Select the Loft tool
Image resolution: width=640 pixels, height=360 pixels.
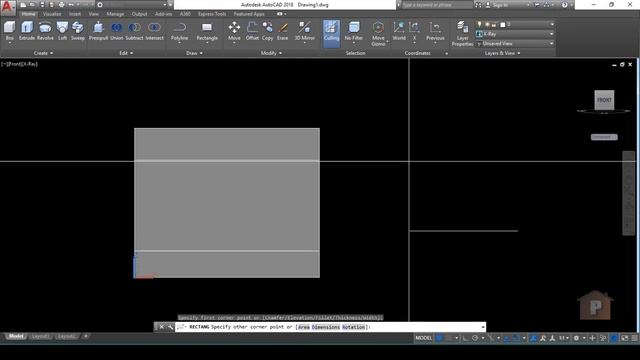[x=62, y=31]
